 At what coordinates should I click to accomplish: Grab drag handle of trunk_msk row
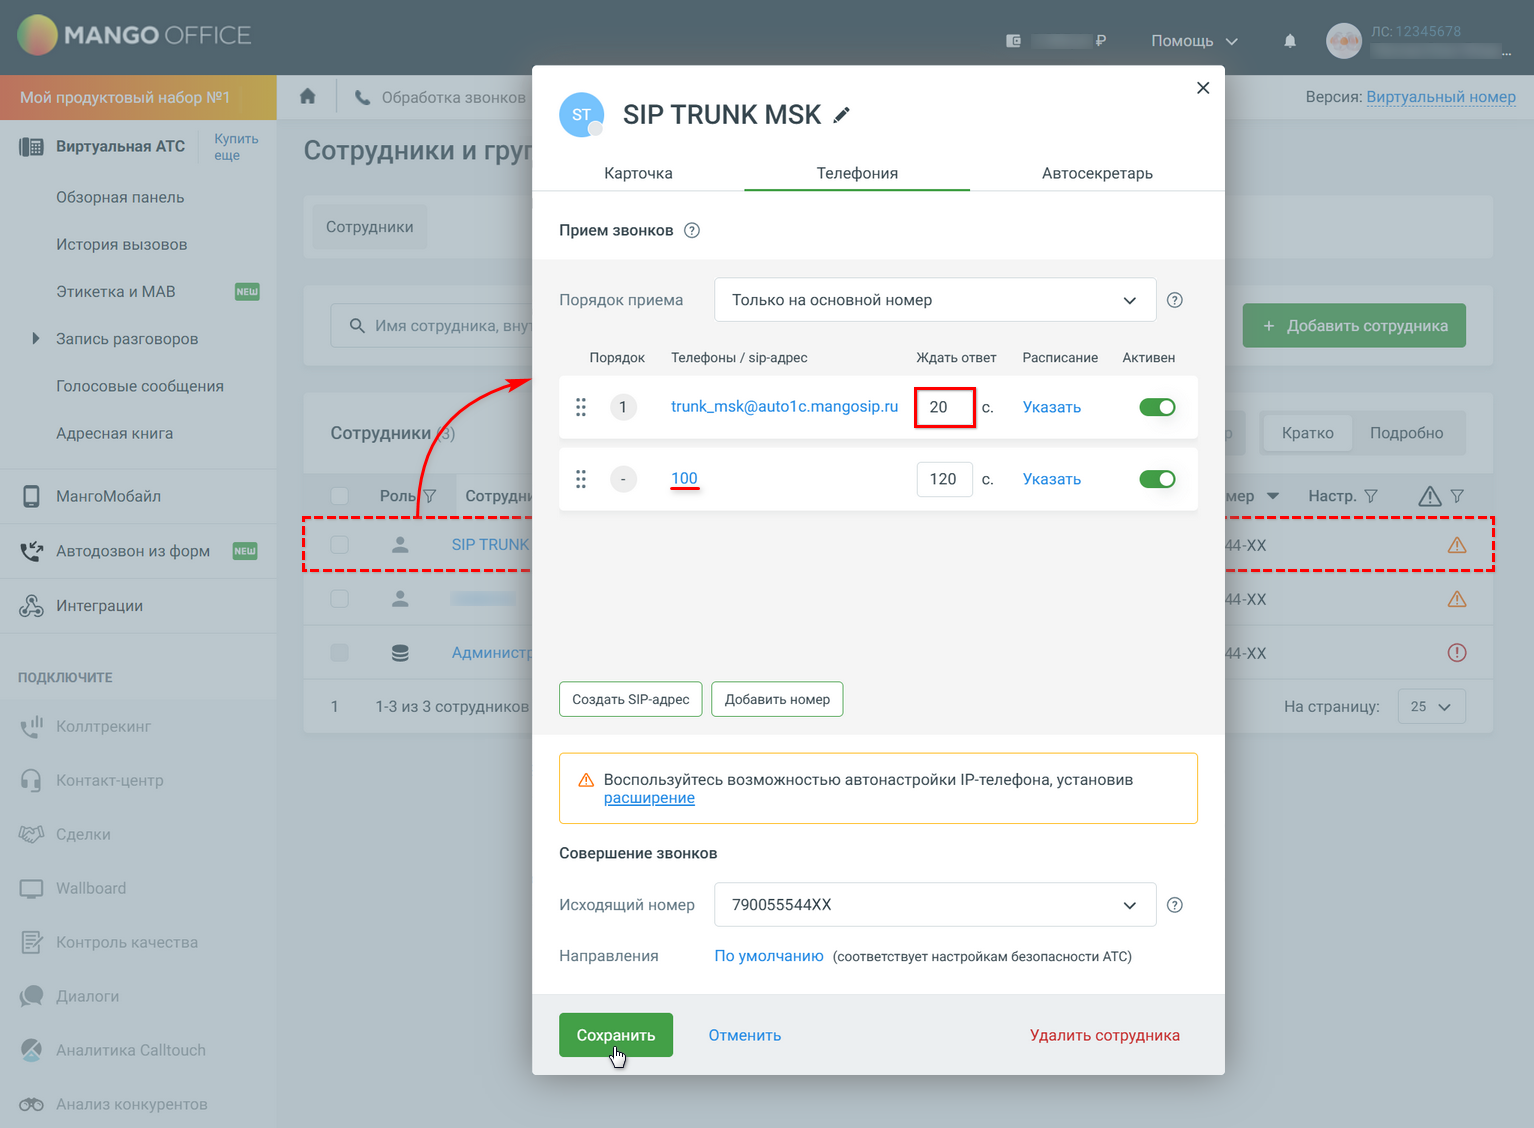coord(581,407)
